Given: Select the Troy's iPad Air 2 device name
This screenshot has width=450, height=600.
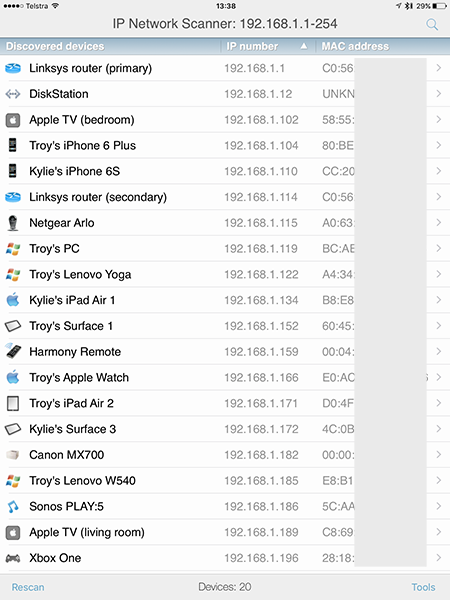Looking at the screenshot, I should pos(72,403).
